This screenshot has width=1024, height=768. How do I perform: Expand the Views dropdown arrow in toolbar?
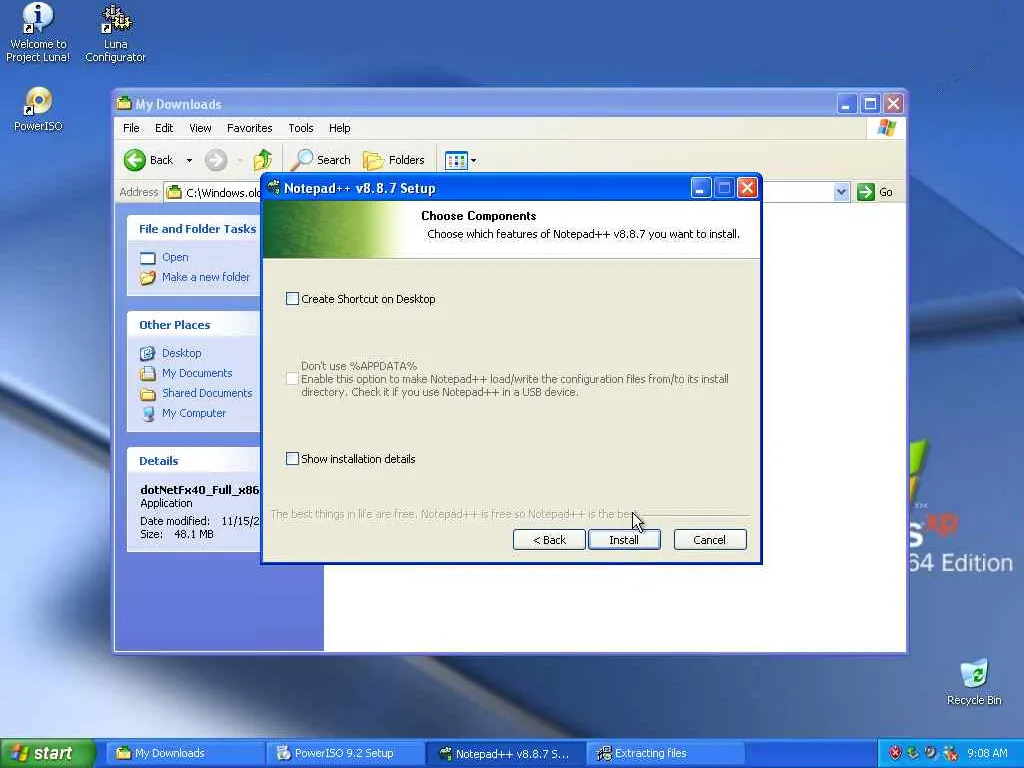(473, 160)
